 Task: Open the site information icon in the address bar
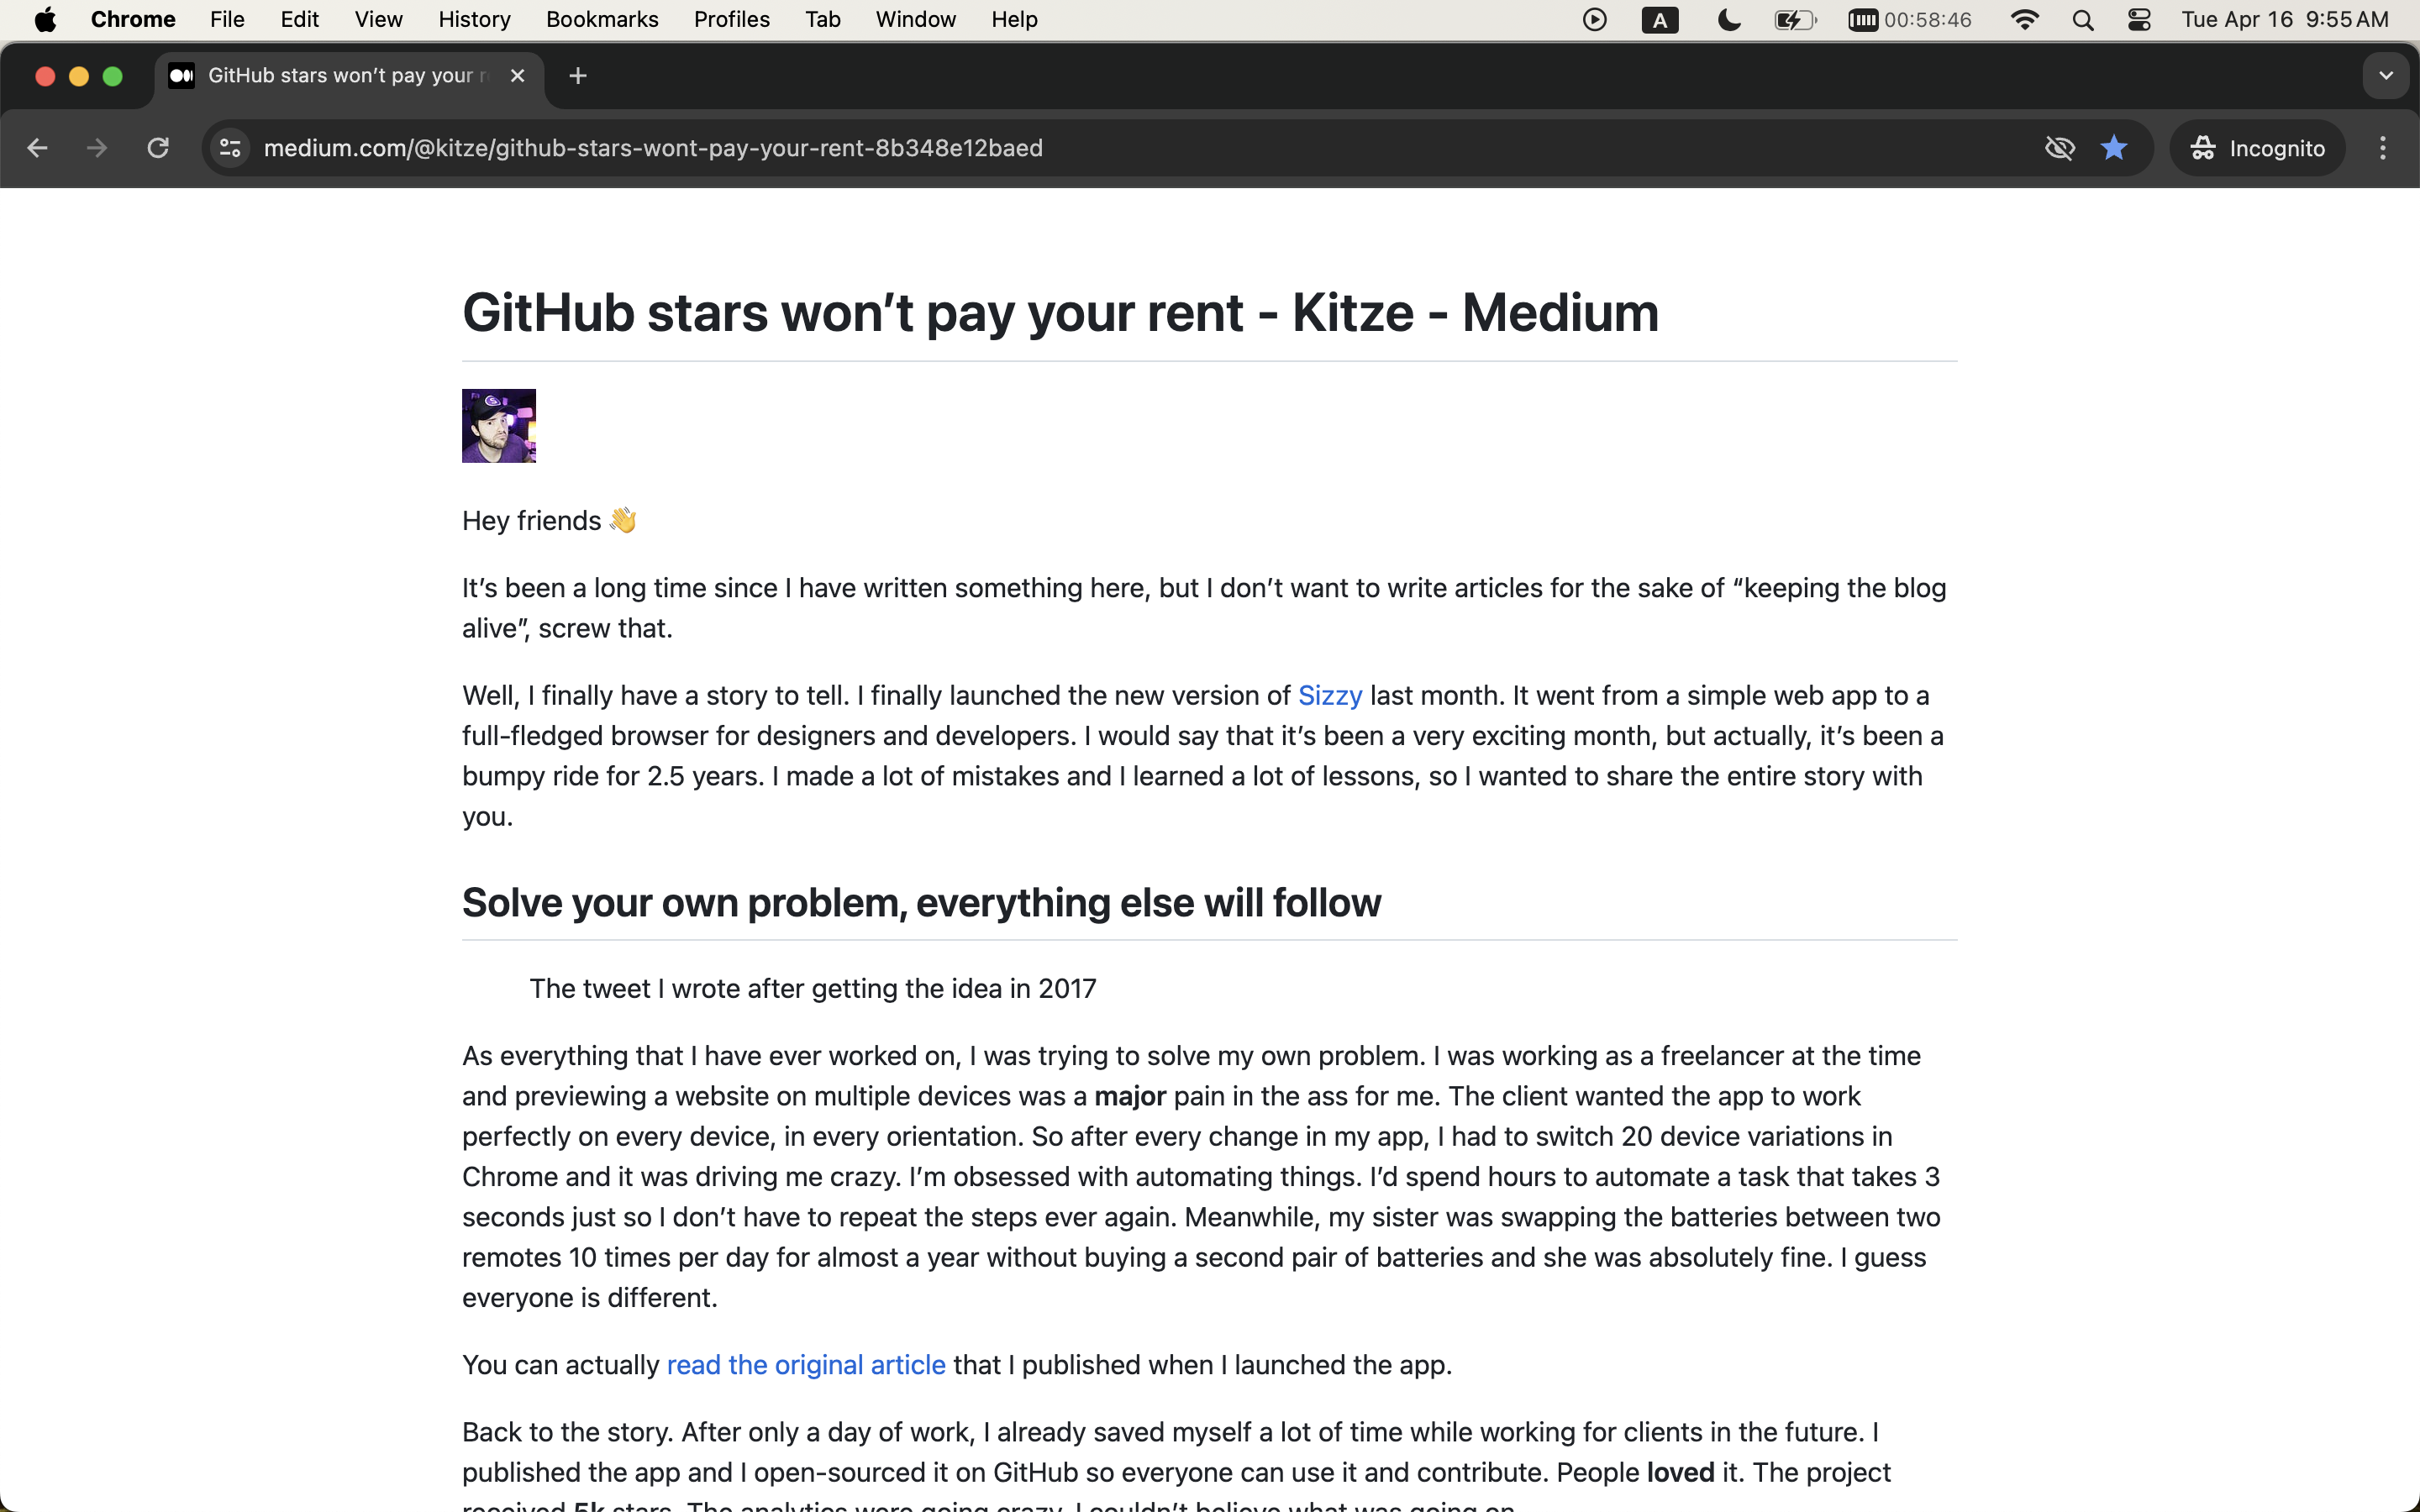coord(230,148)
